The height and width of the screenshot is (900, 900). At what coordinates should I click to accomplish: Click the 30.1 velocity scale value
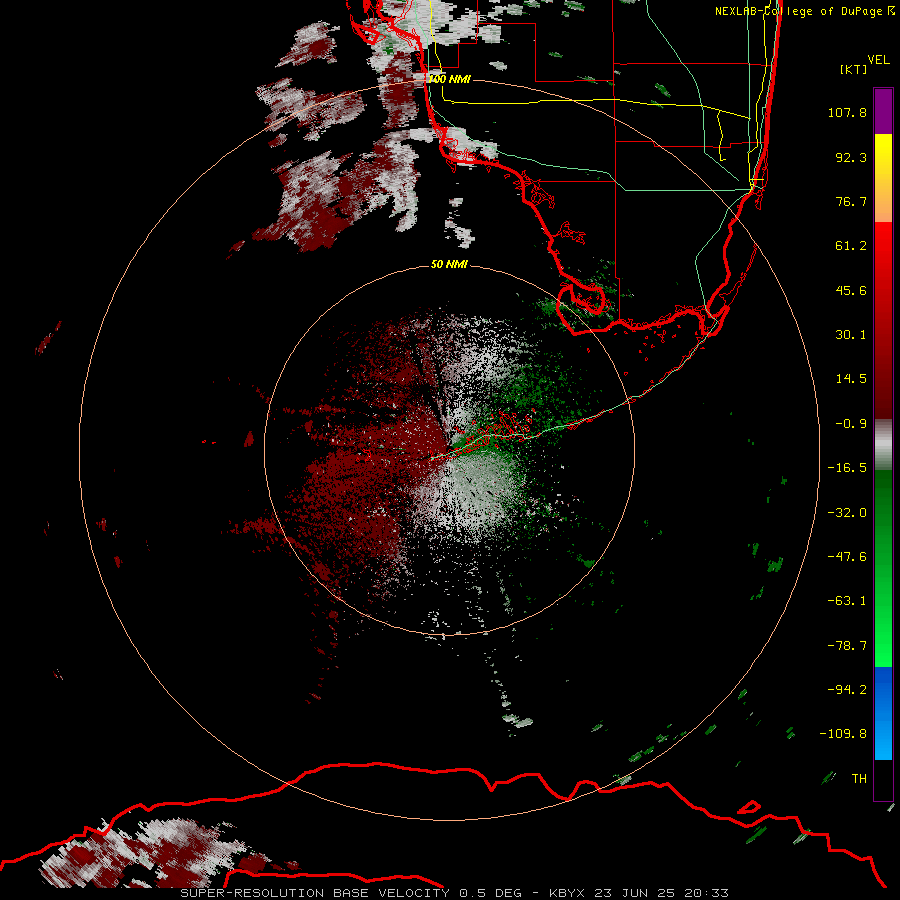(851, 335)
